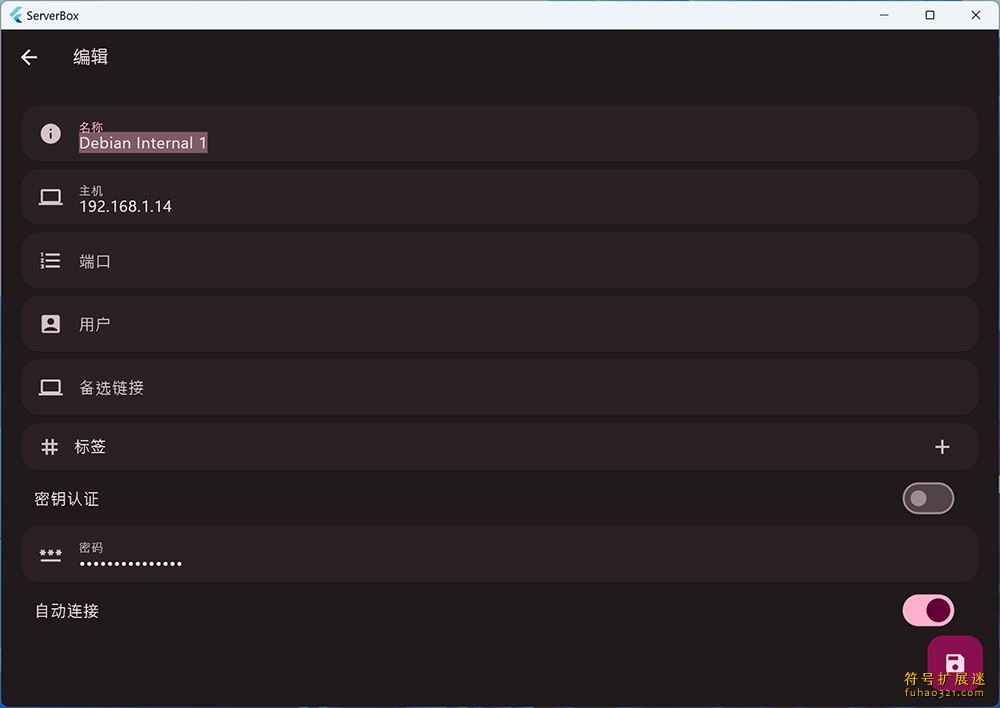Click the ServerBox Flutter logo in title bar

(x=16, y=15)
